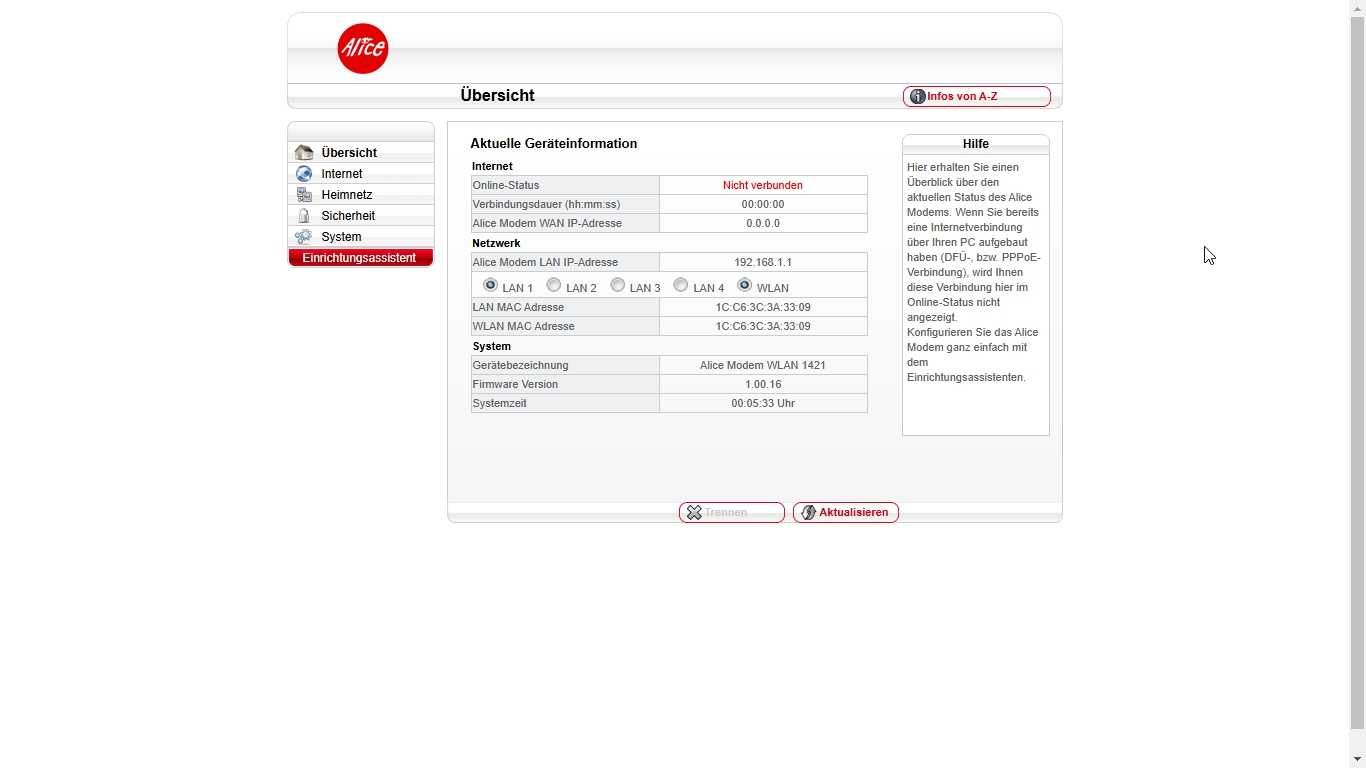1366x768 pixels.
Task: Click the Aktualisieren button label
Action: (854, 512)
